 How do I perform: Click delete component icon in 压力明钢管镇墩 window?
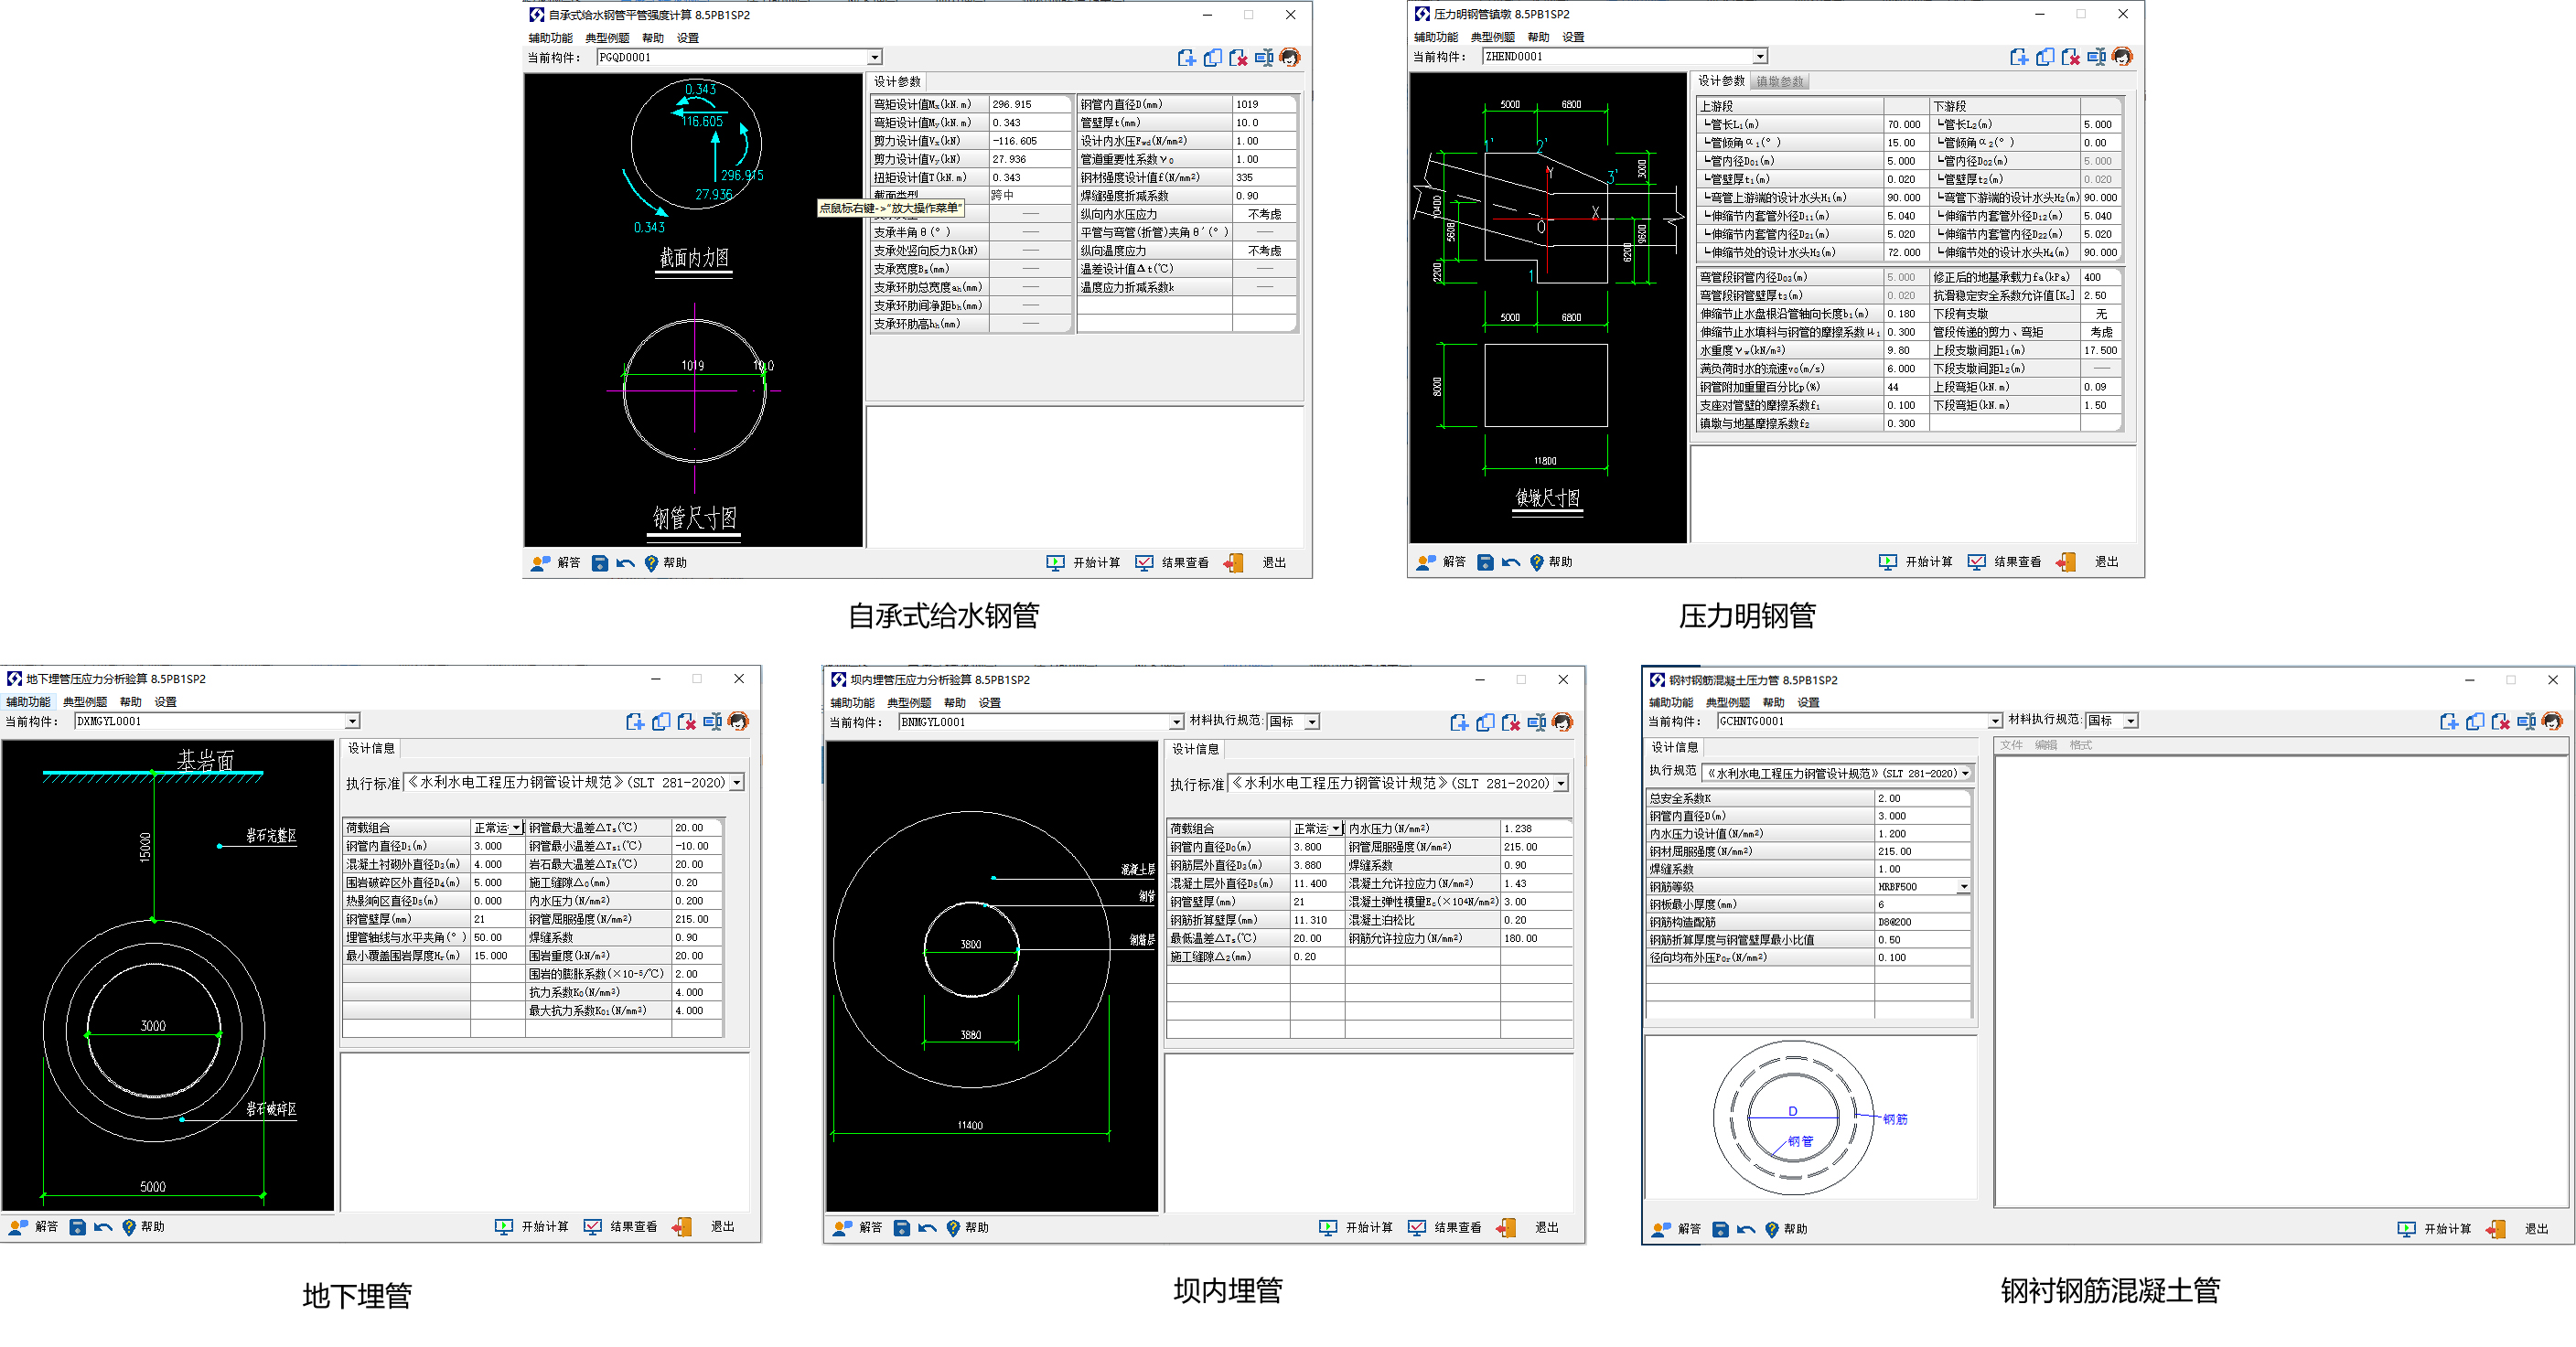[x=2070, y=57]
